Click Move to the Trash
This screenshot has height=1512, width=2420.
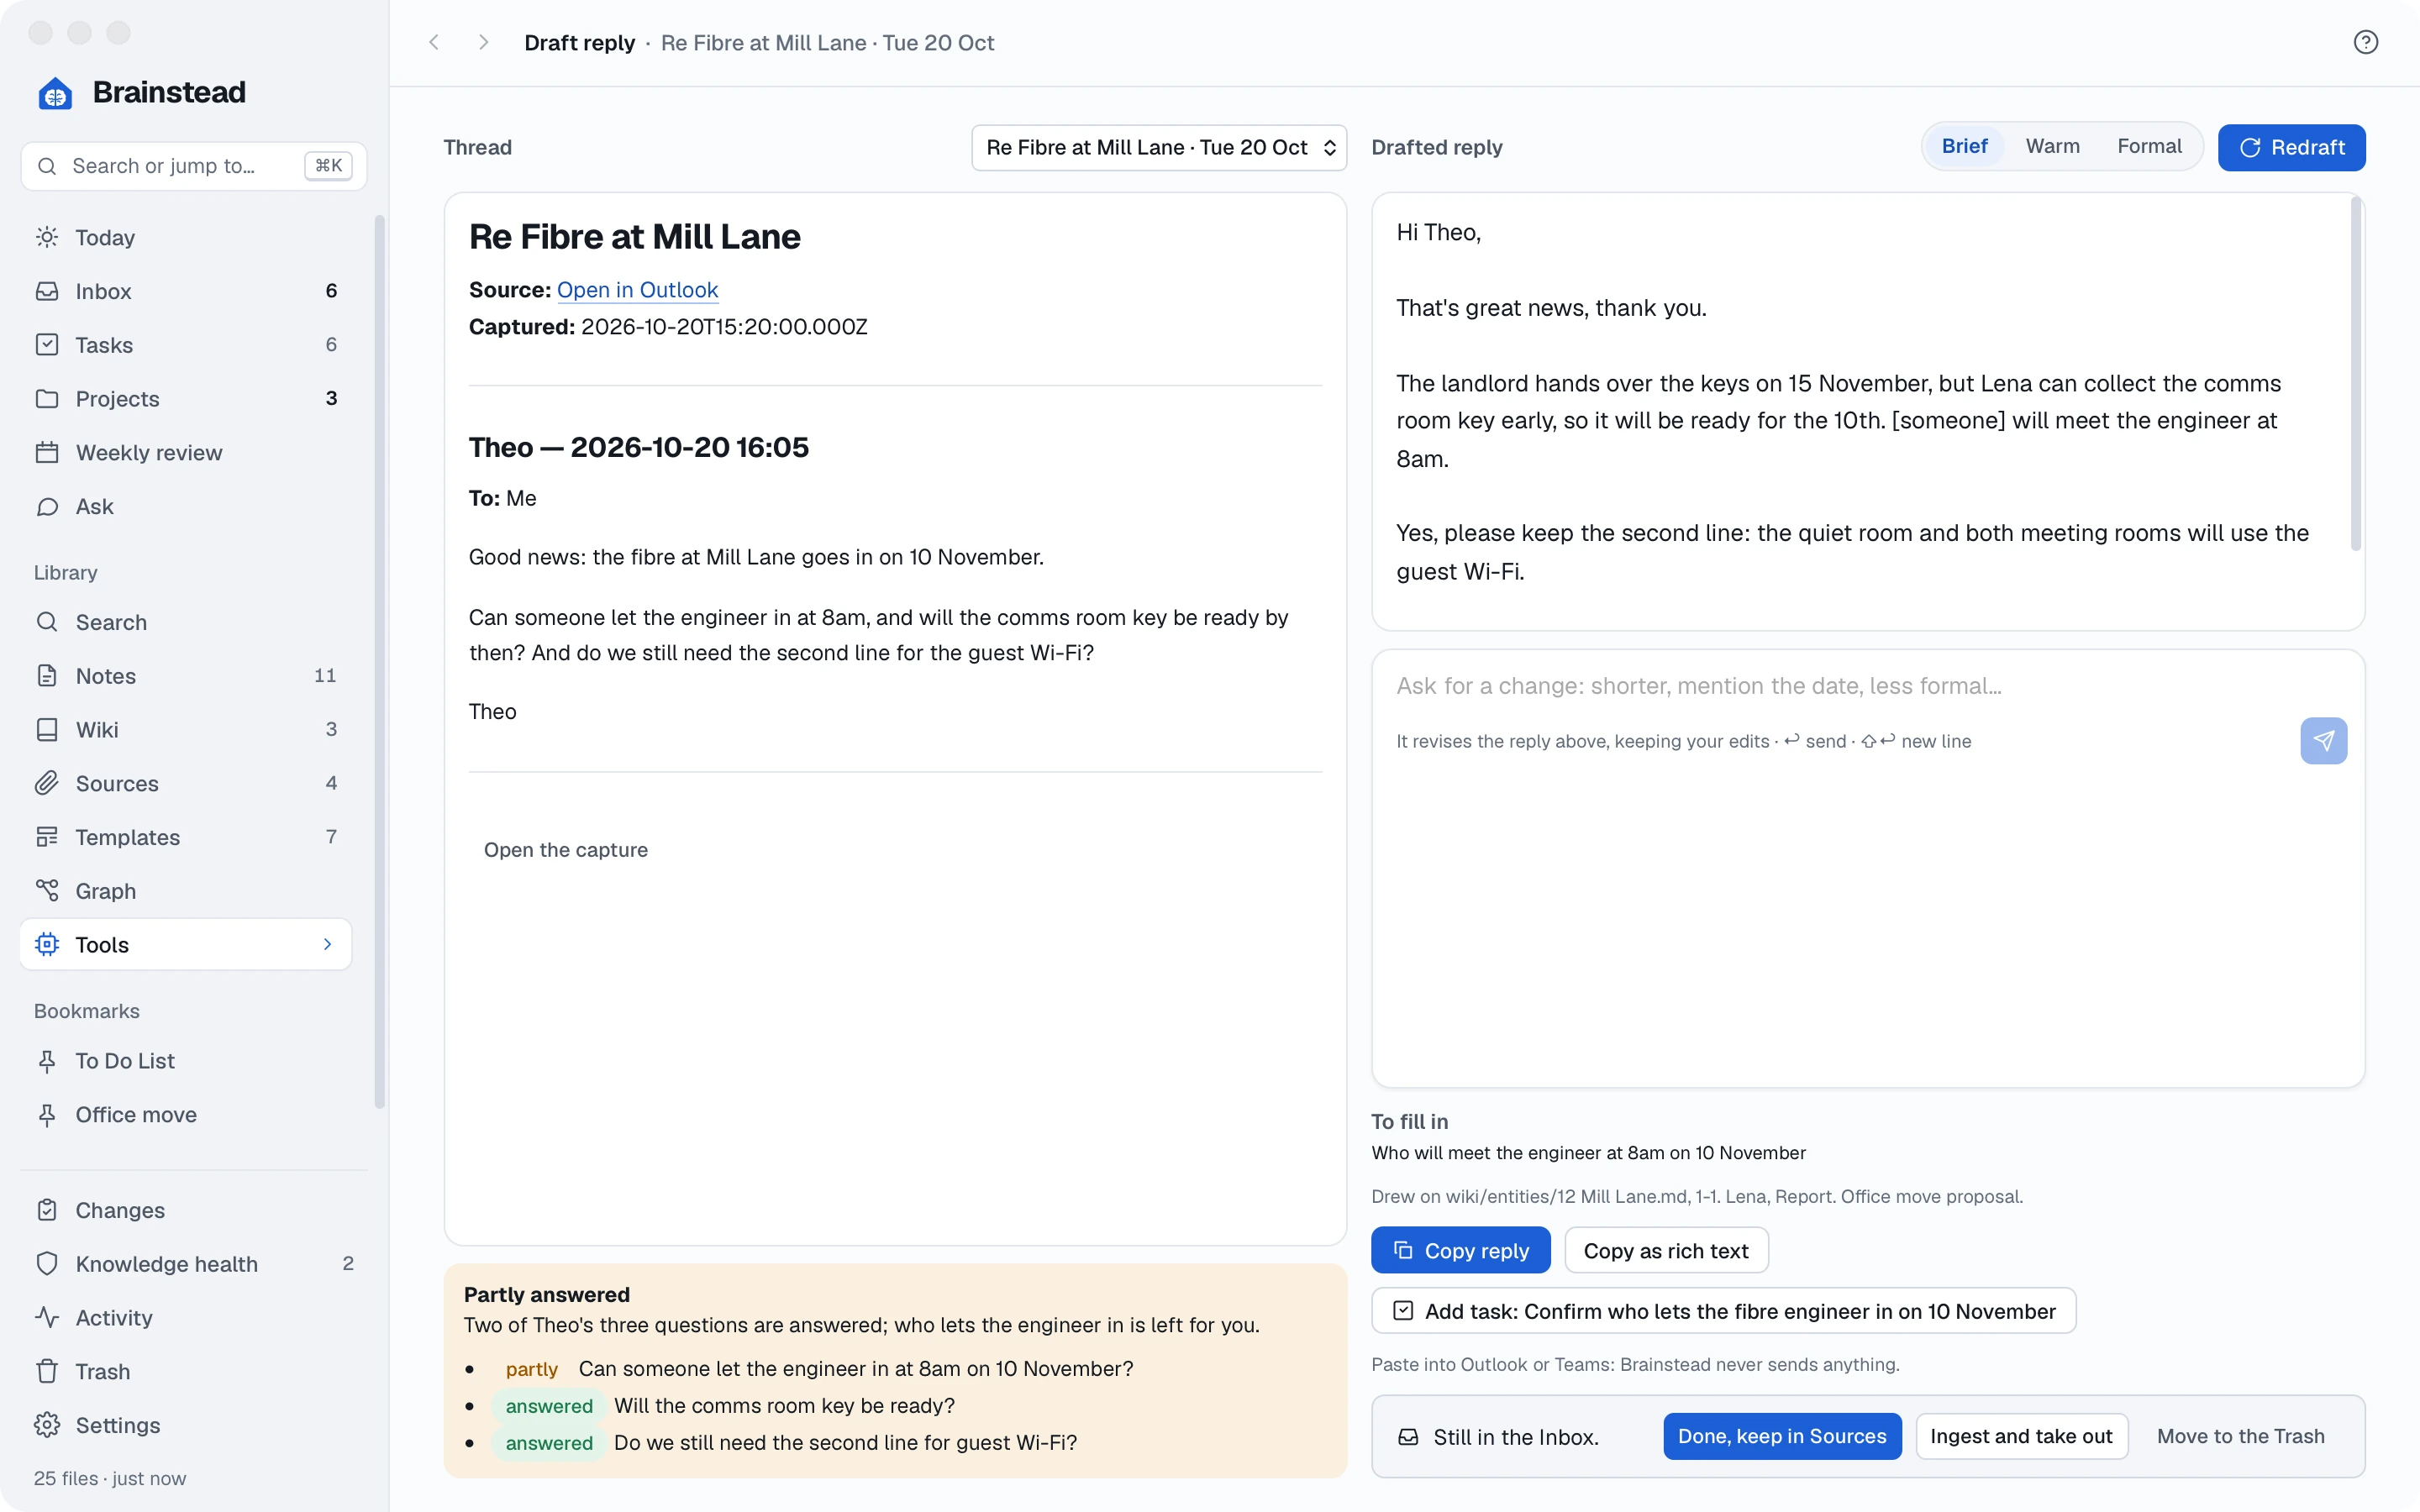[2240, 1436]
